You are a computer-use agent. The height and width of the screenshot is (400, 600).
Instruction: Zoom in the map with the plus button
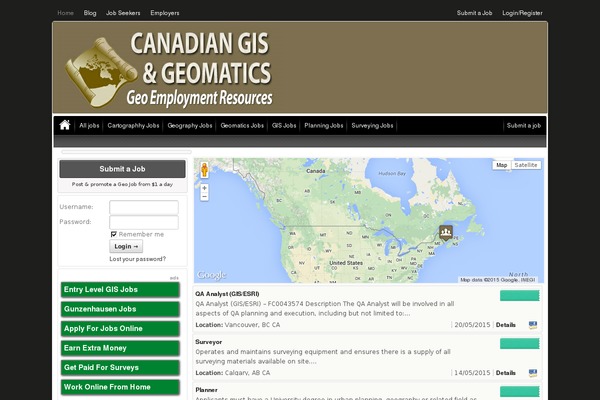204,188
